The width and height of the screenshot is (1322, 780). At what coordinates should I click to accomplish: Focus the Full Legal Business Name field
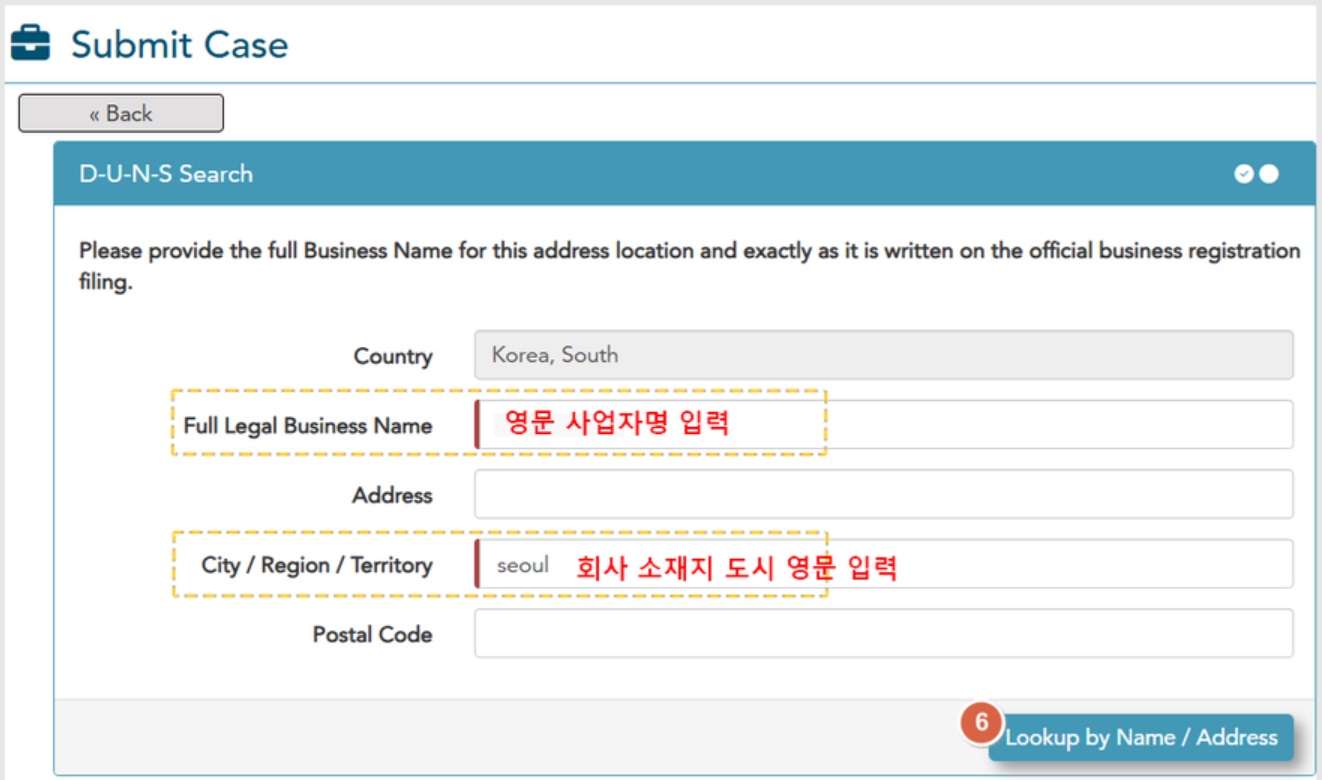pyautogui.click(x=884, y=424)
